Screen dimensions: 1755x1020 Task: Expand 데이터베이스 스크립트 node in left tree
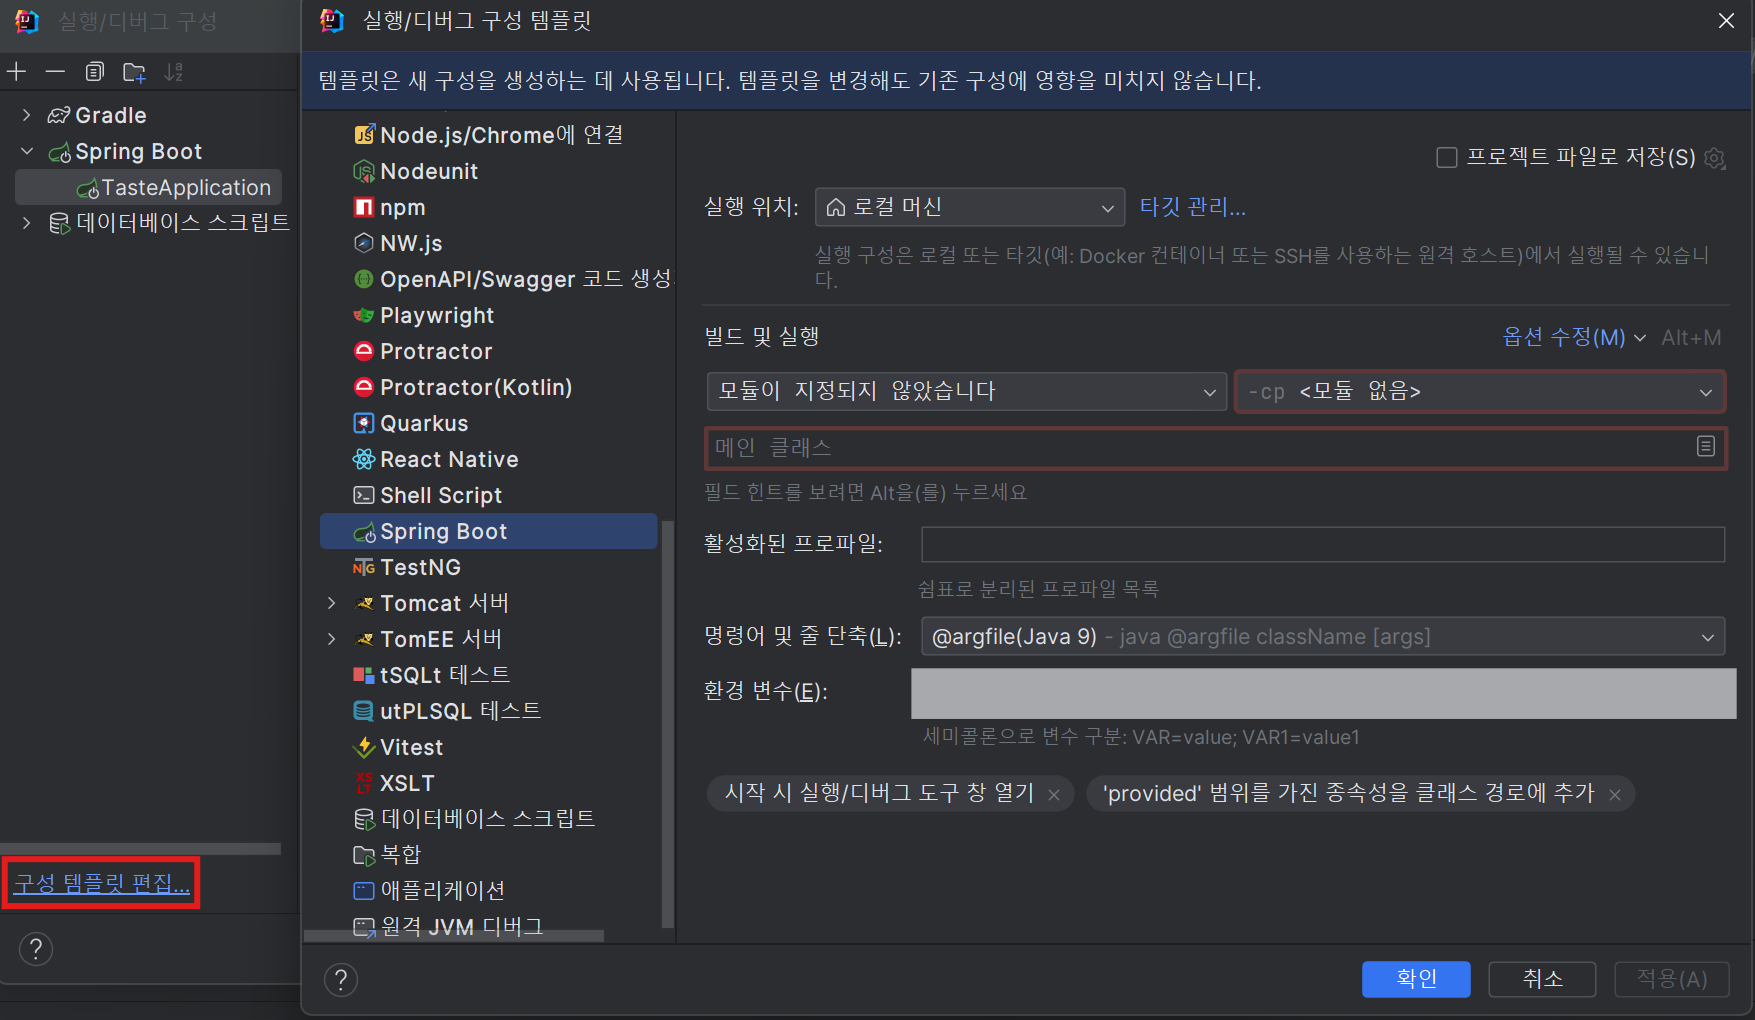pos(27,222)
